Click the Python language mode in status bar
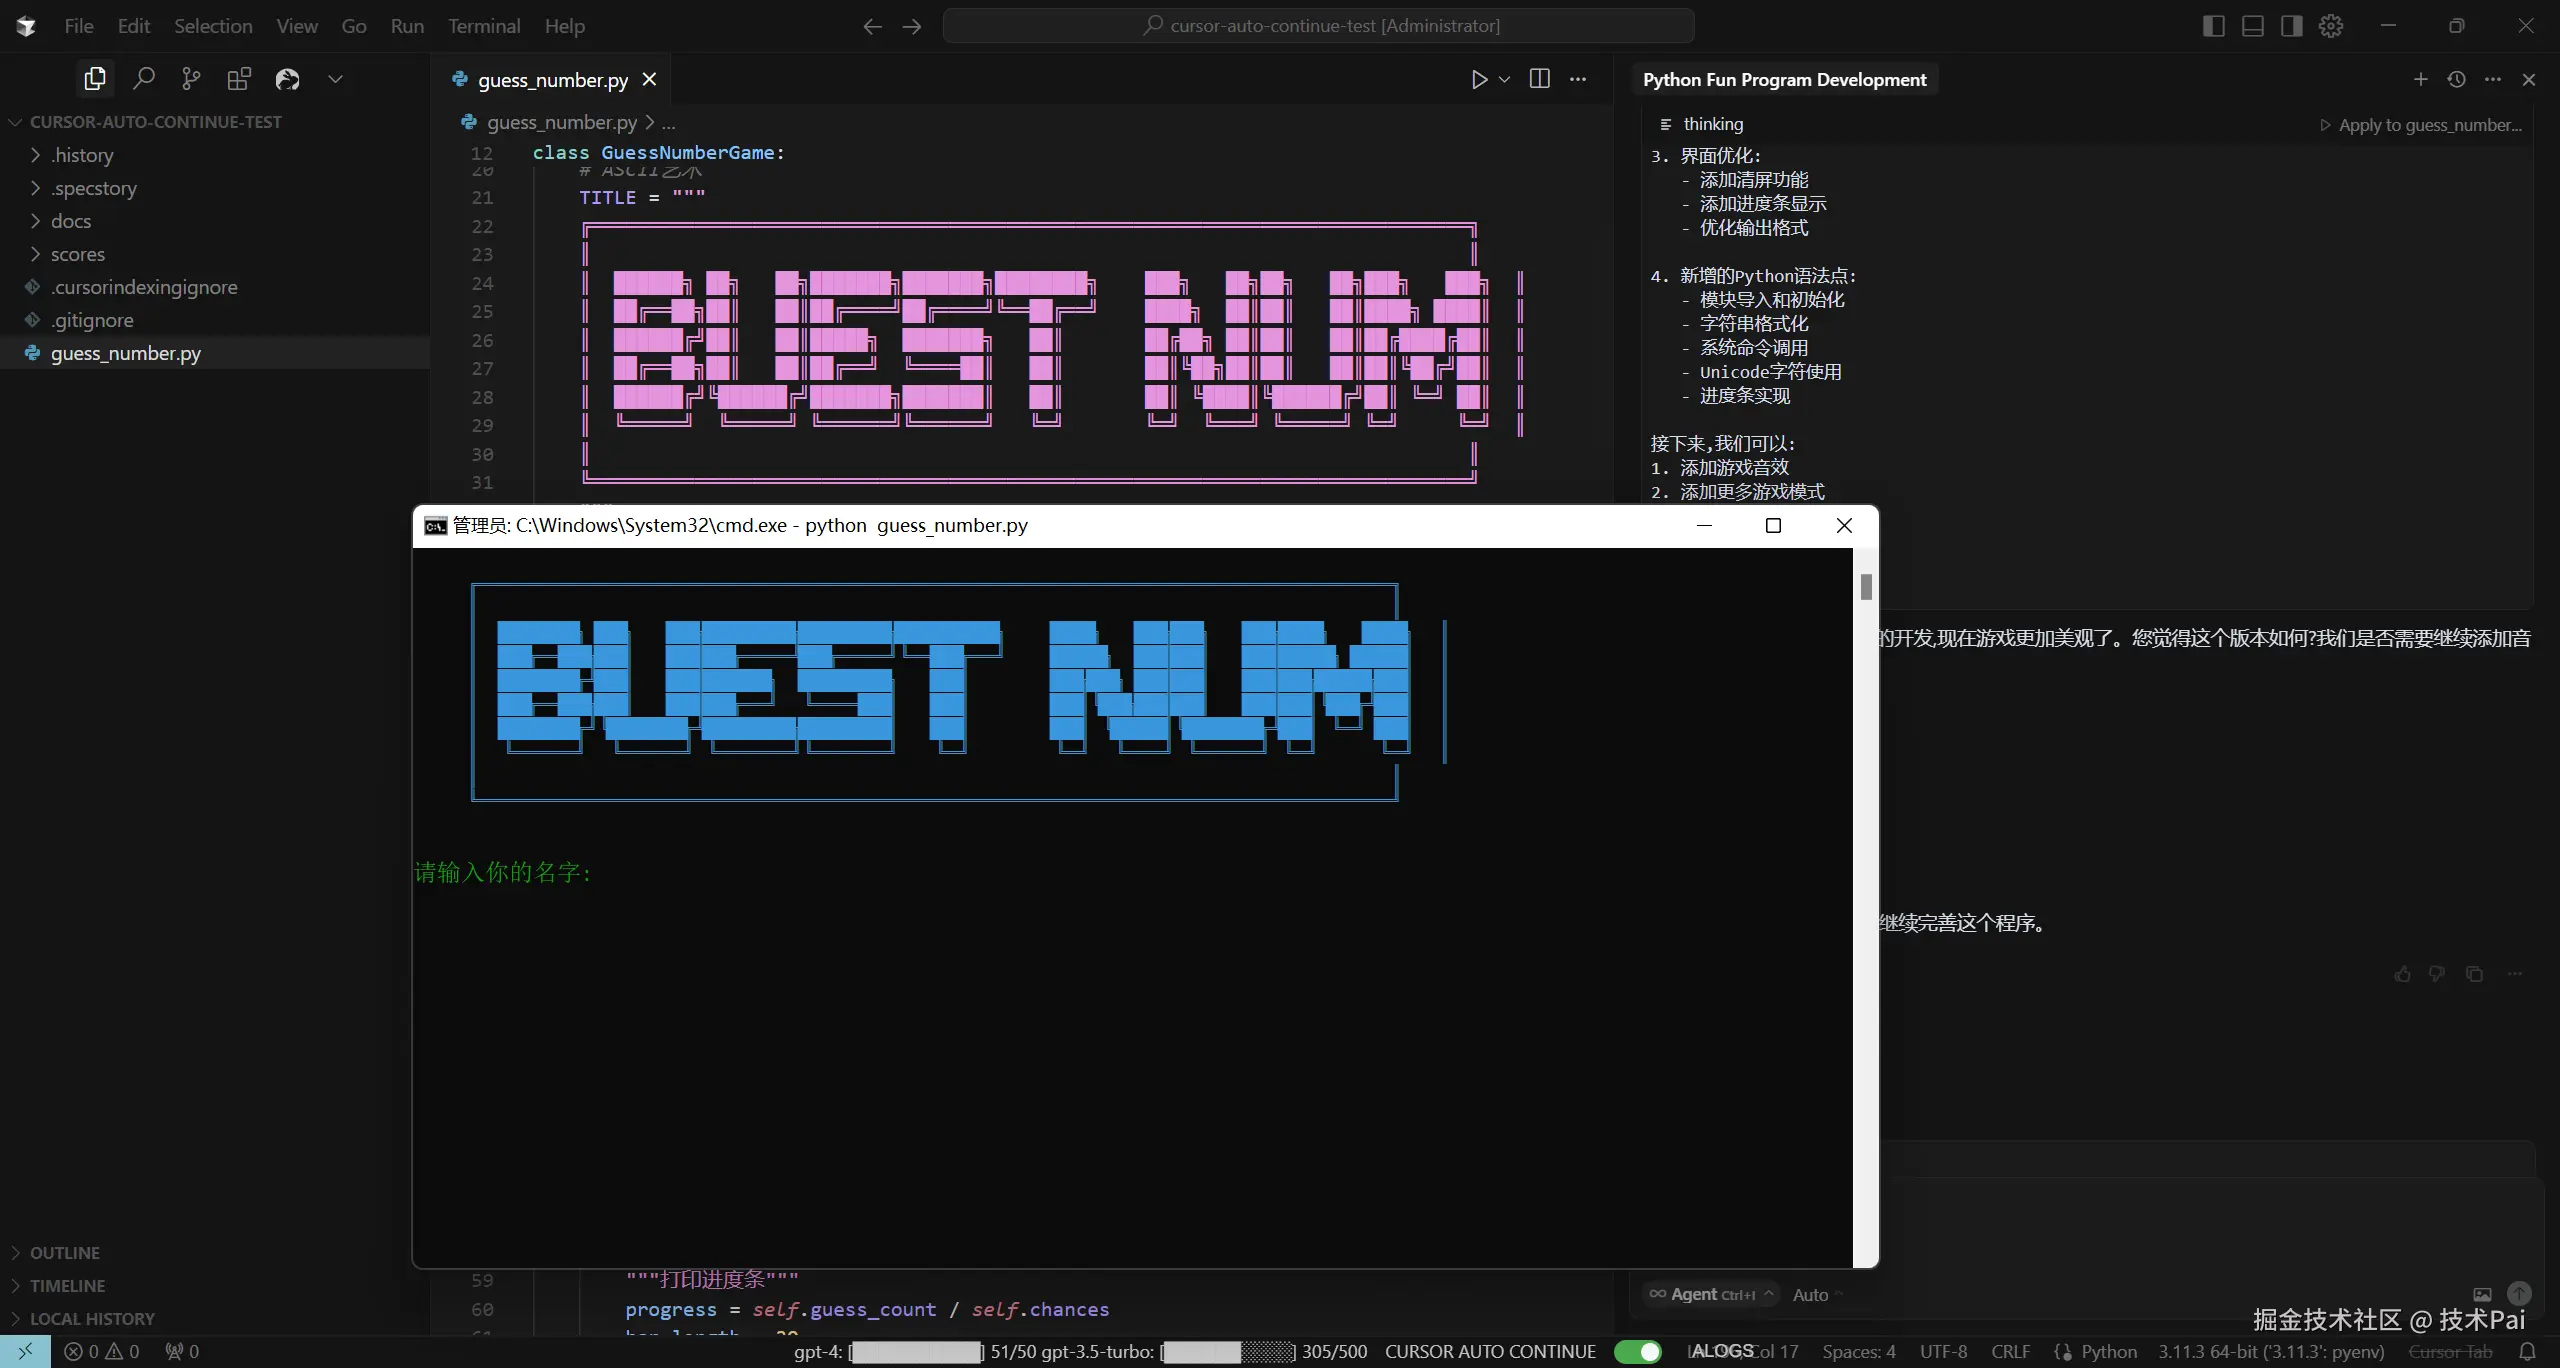 tap(2108, 1352)
